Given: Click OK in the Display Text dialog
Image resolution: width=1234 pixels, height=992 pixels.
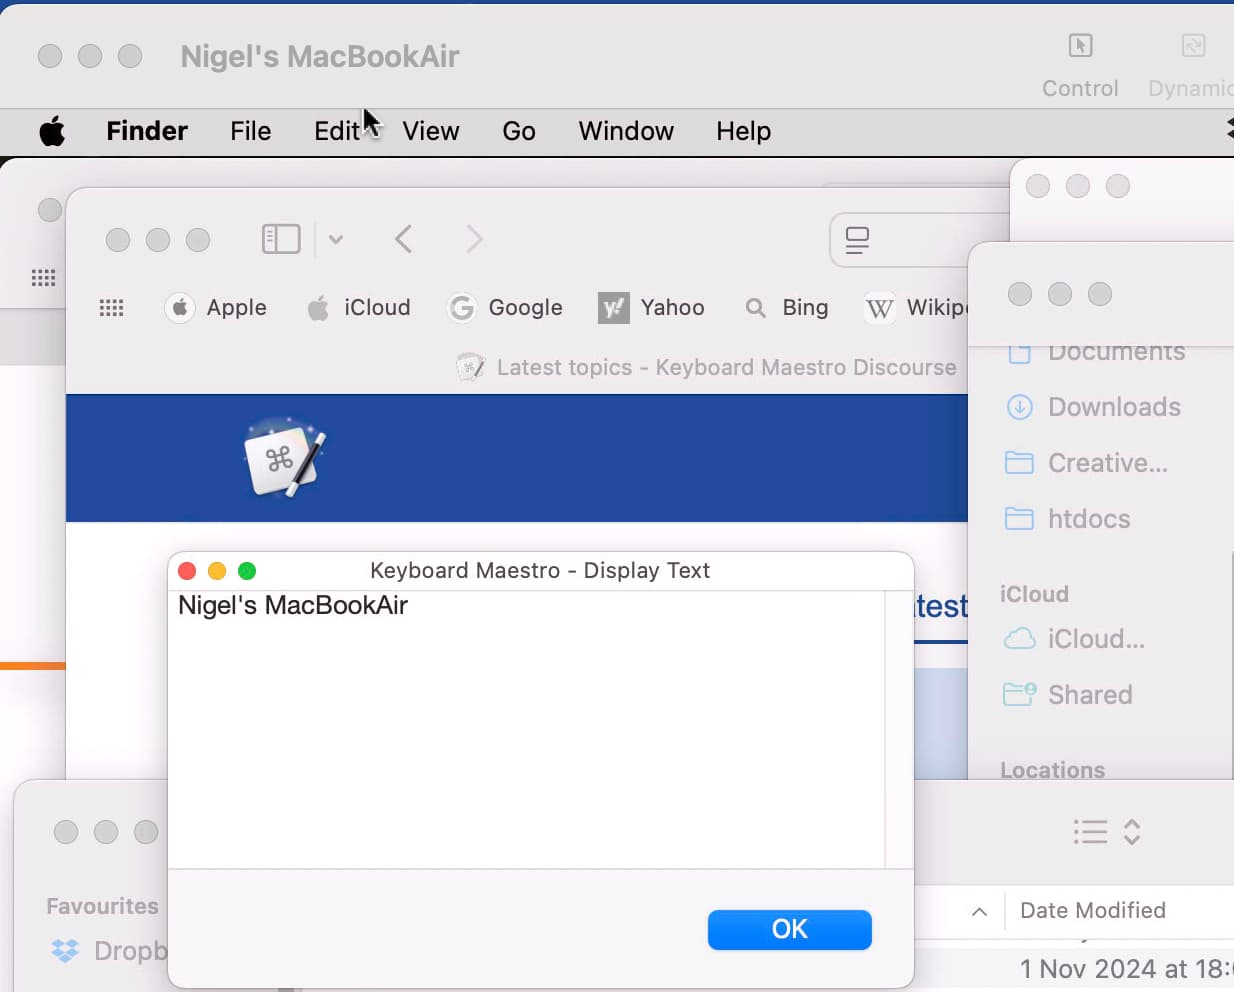Looking at the screenshot, I should (x=790, y=929).
